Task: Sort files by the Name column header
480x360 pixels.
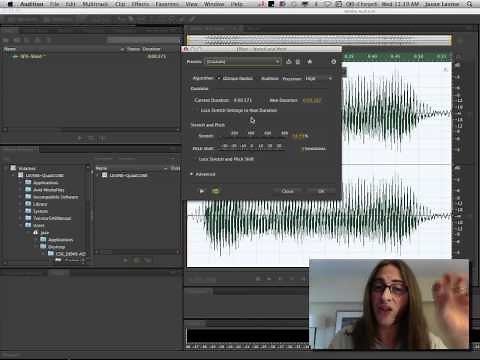Action: (10, 49)
